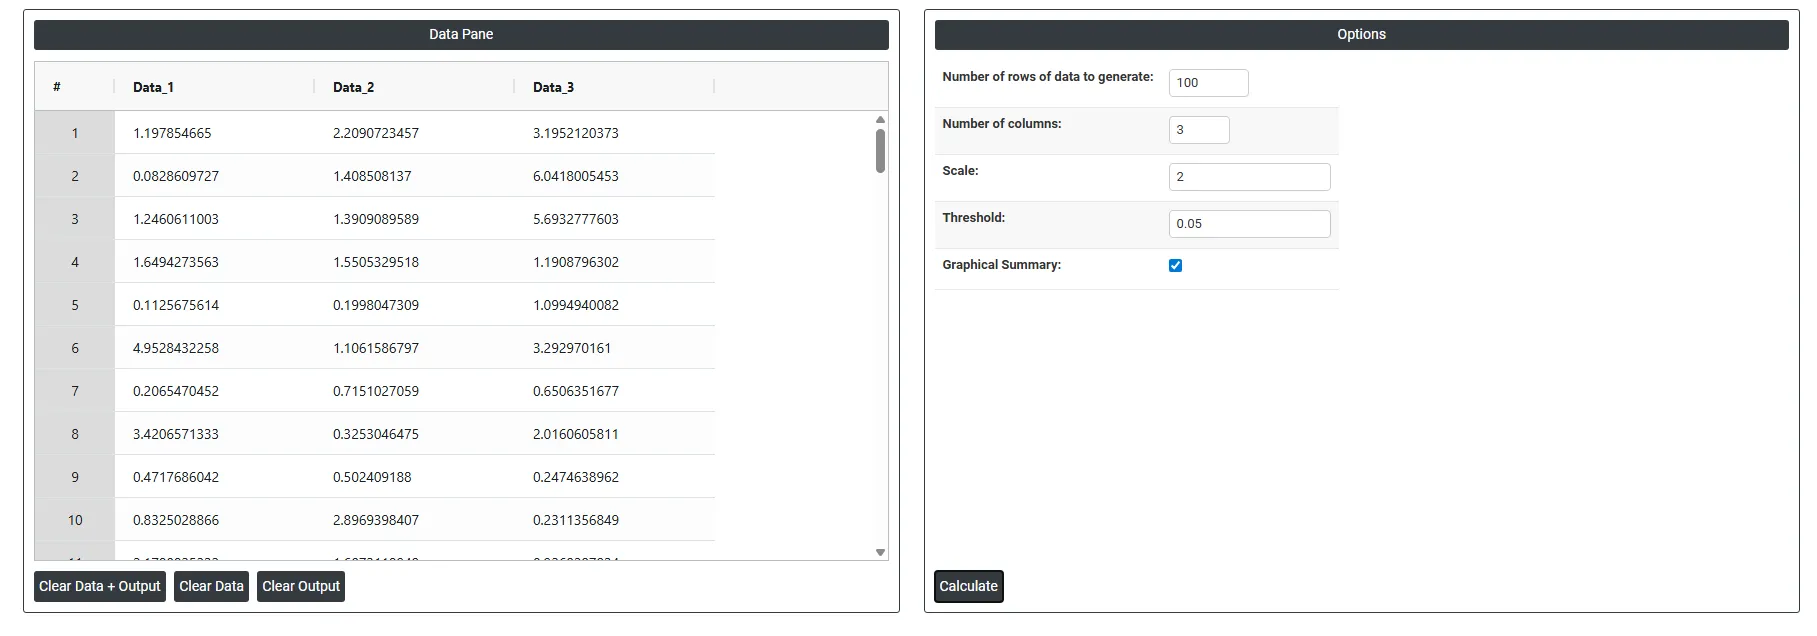Click the scroll down arrow in data table
The width and height of the screenshot is (1817, 636).
[x=880, y=552]
